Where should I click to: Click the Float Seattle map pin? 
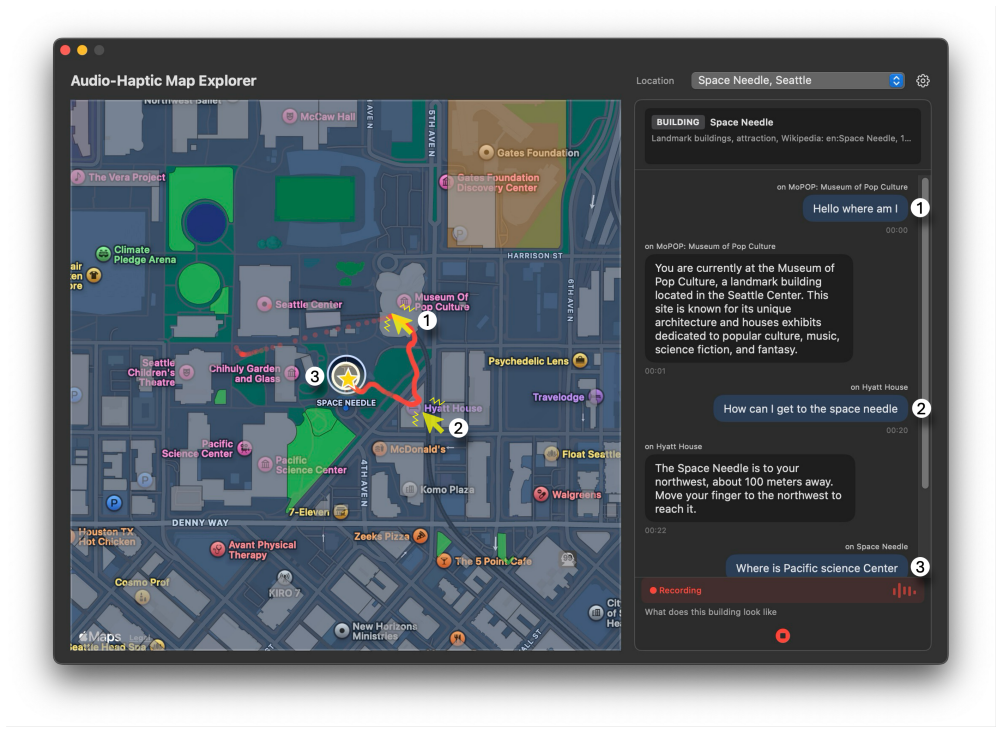click(x=551, y=454)
